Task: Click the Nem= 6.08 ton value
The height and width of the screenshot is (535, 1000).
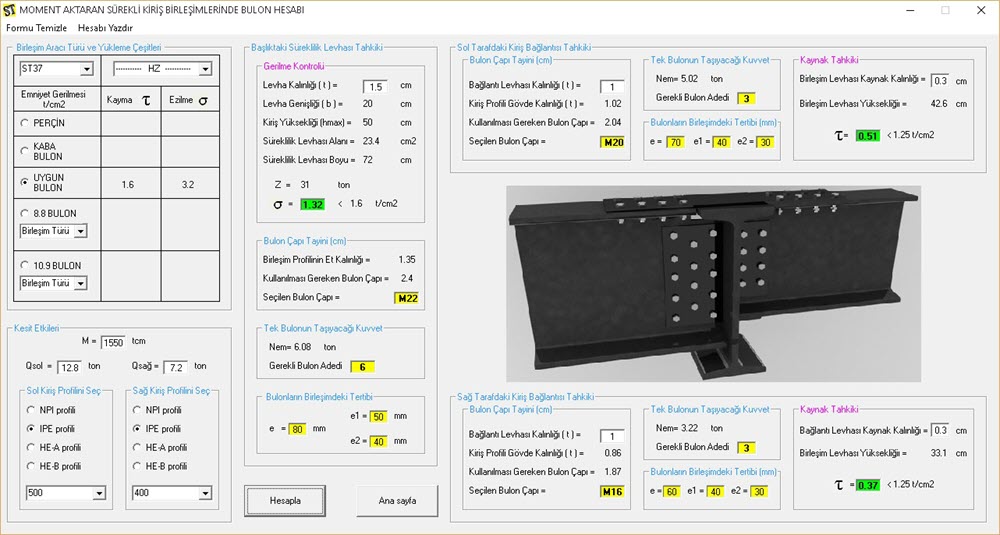Action: point(302,347)
